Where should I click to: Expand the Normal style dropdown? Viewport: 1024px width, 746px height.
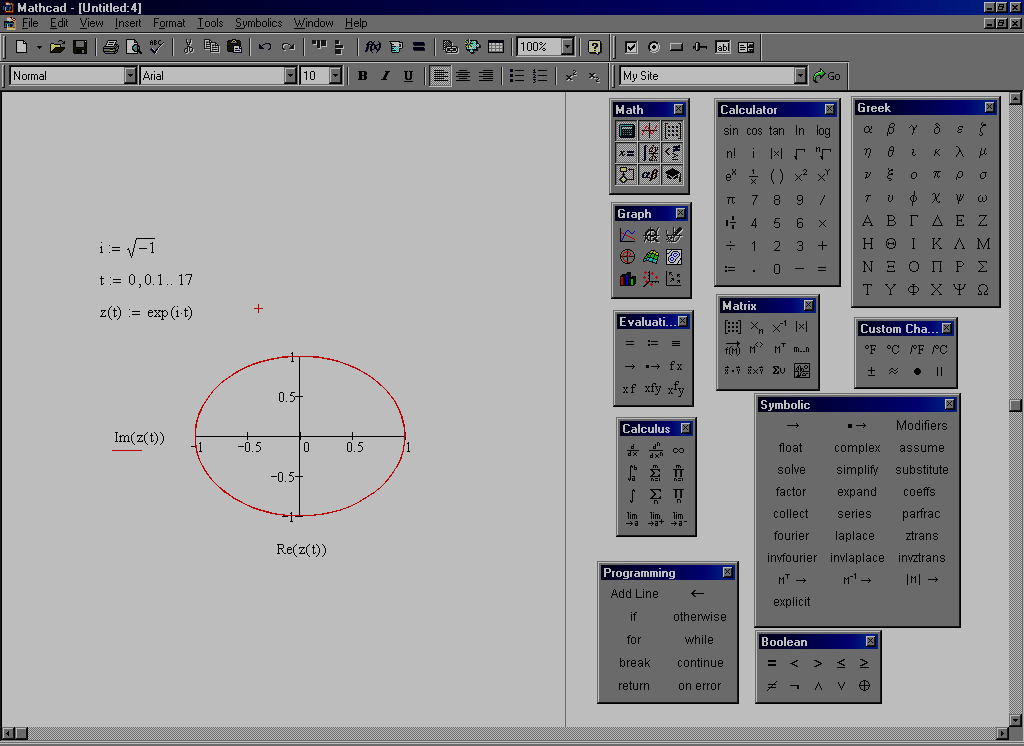click(130, 76)
